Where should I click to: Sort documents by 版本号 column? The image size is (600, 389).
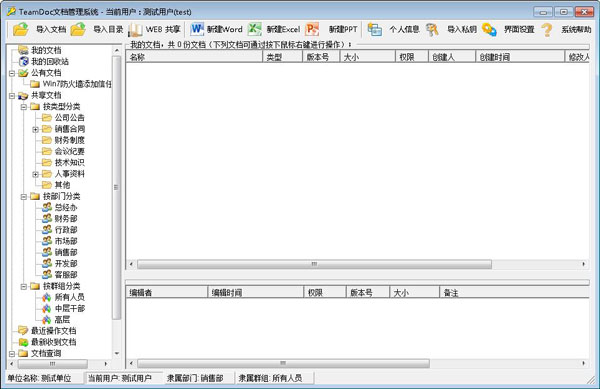click(321, 57)
